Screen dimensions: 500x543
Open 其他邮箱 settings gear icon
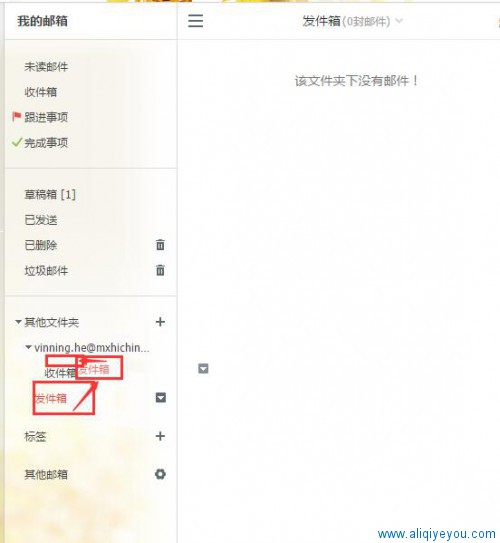click(160, 474)
